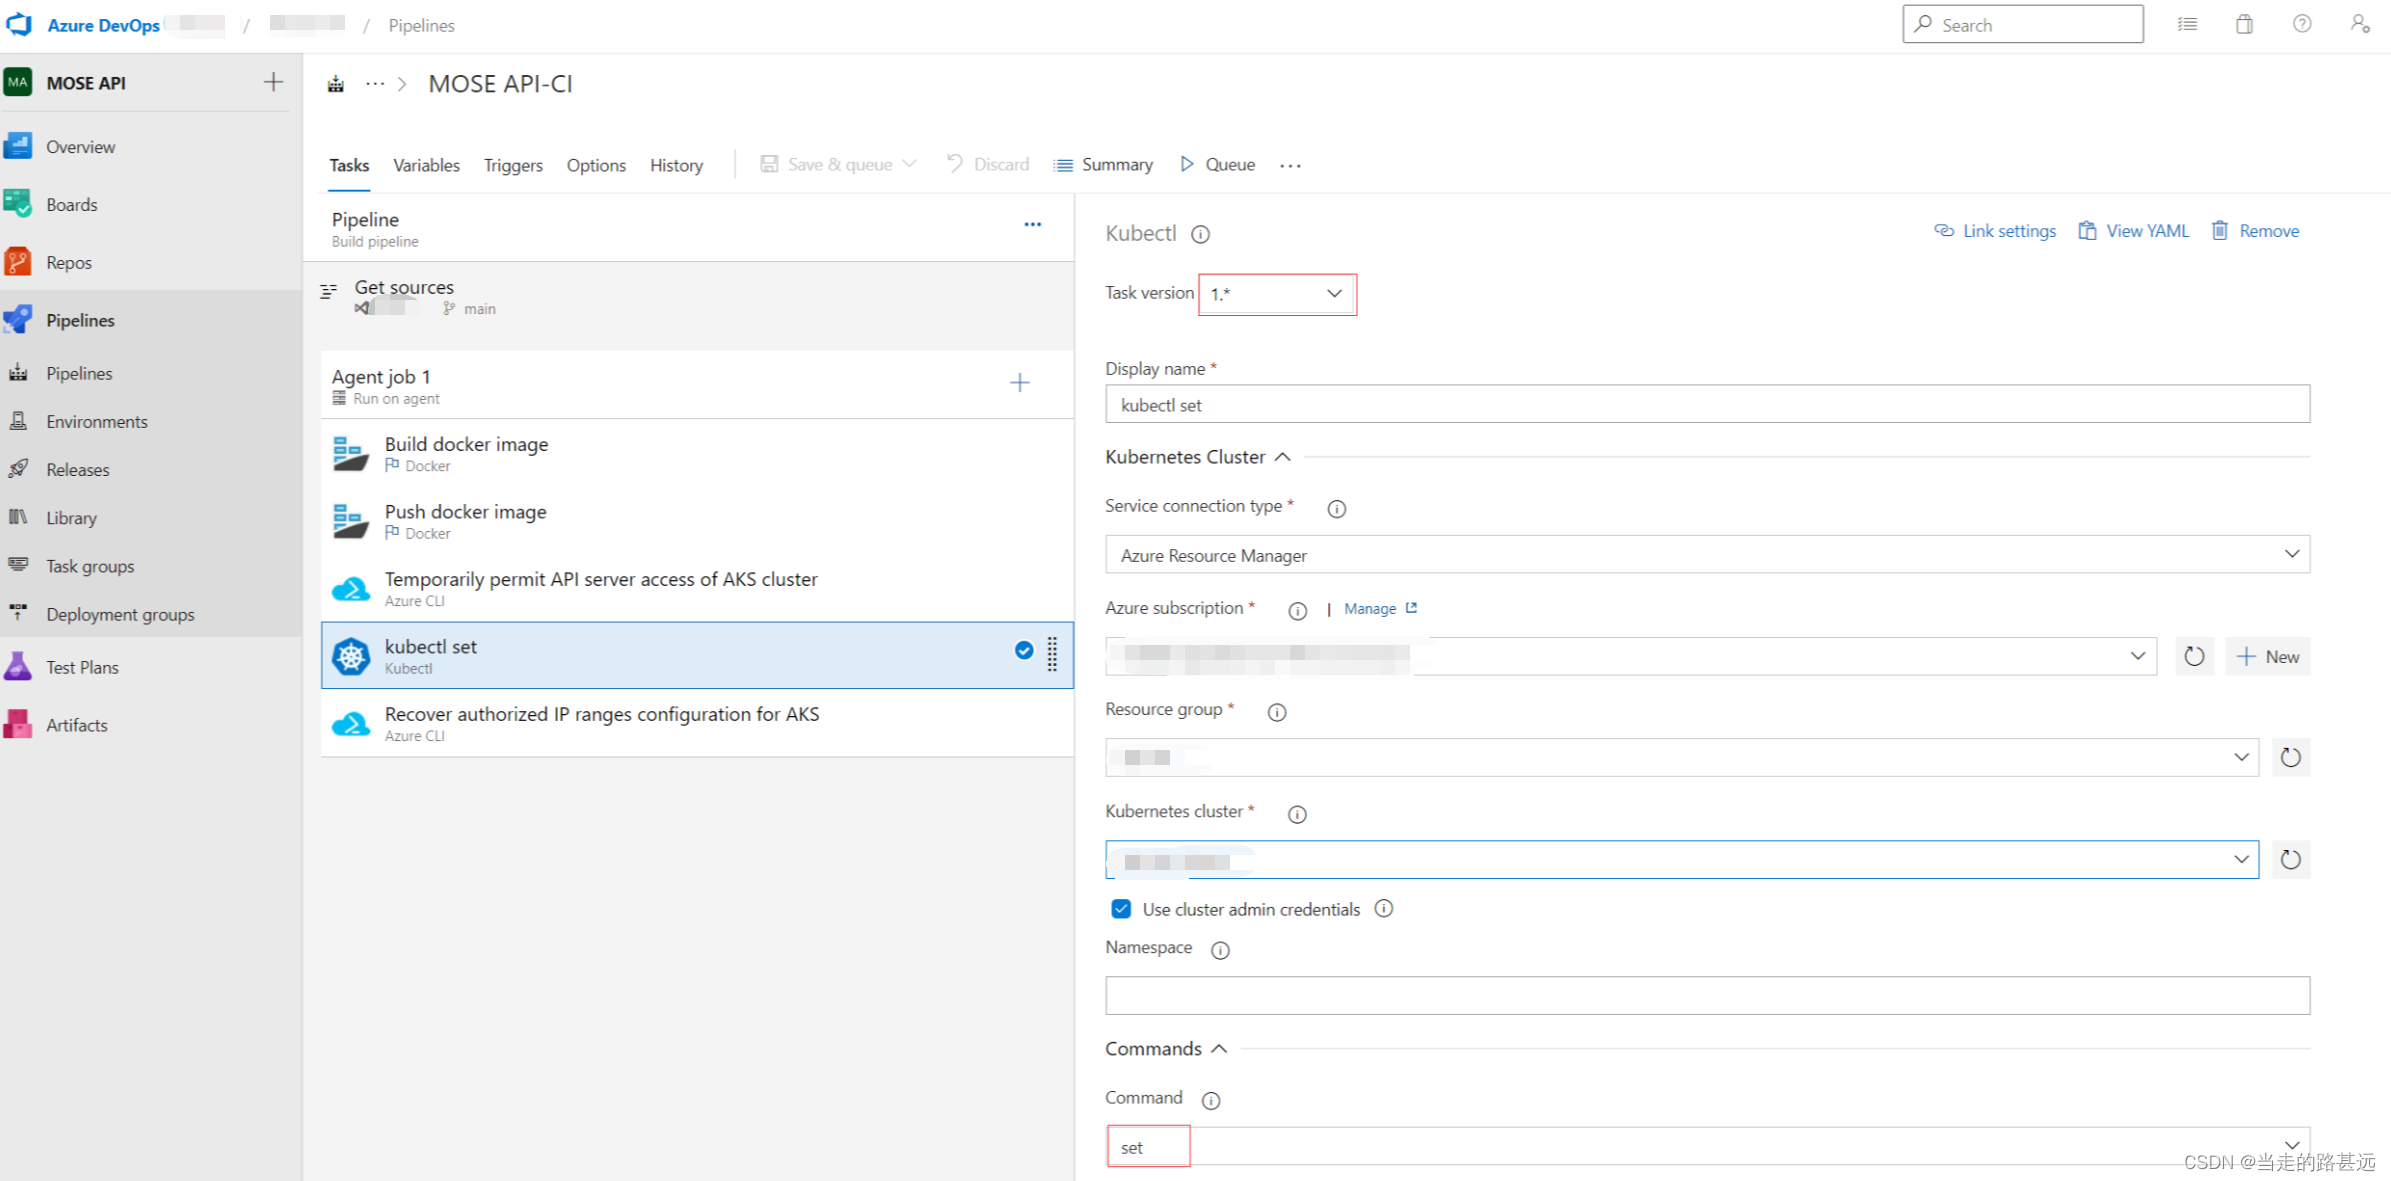
Task: Refresh the Kubernetes cluster list
Action: (x=2290, y=860)
